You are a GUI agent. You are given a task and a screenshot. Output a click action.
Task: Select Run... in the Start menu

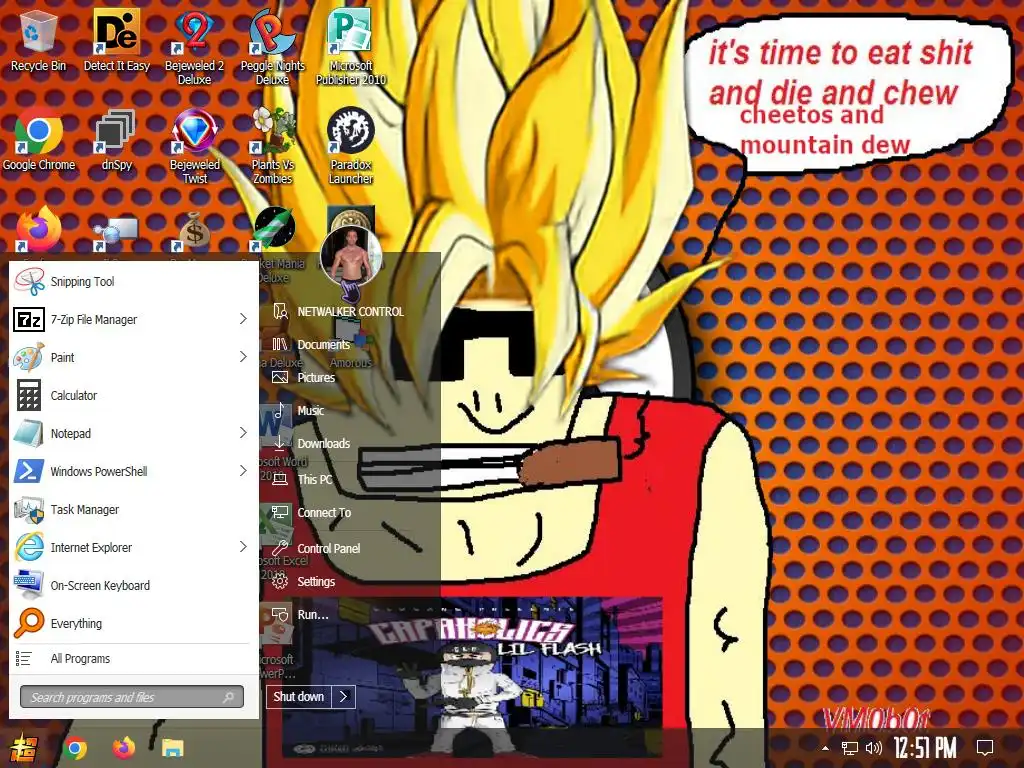(x=313, y=615)
